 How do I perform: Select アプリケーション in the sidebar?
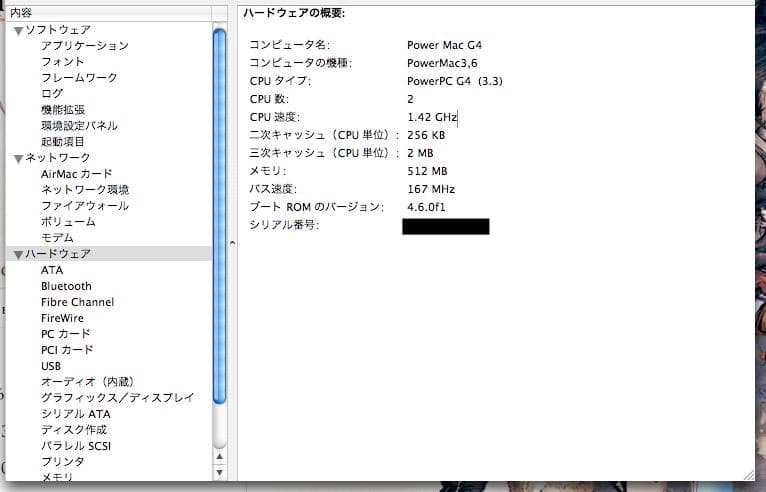tap(85, 46)
